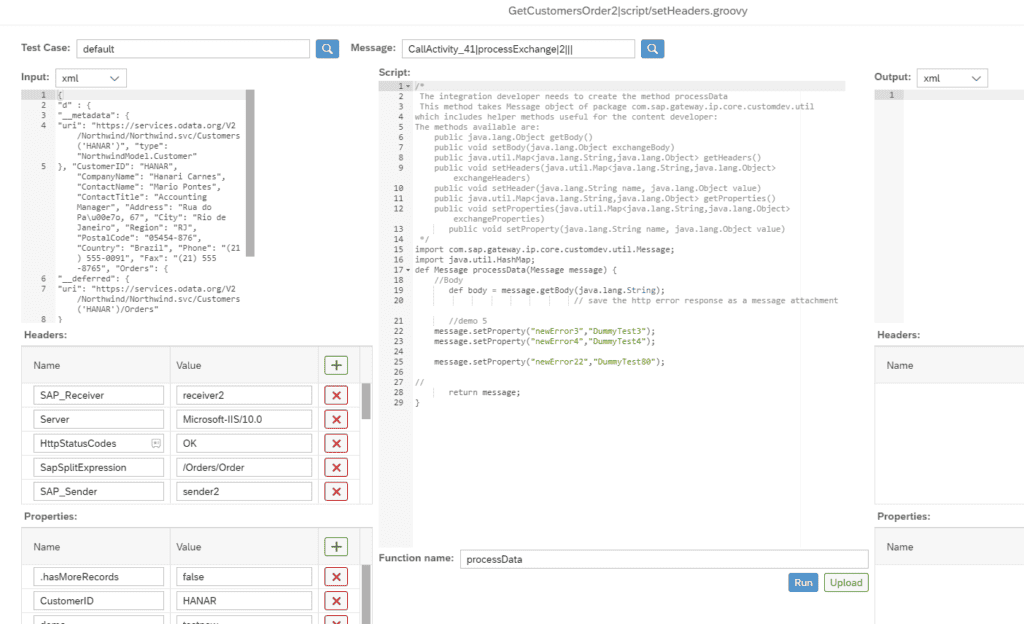
Task: Edit the SapSplitExpression name field
Action: point(99,468)
